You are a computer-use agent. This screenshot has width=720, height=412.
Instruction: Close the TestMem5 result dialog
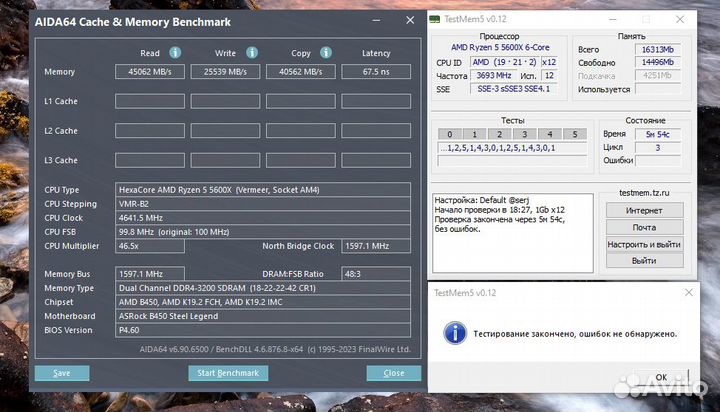pos(689,292)
